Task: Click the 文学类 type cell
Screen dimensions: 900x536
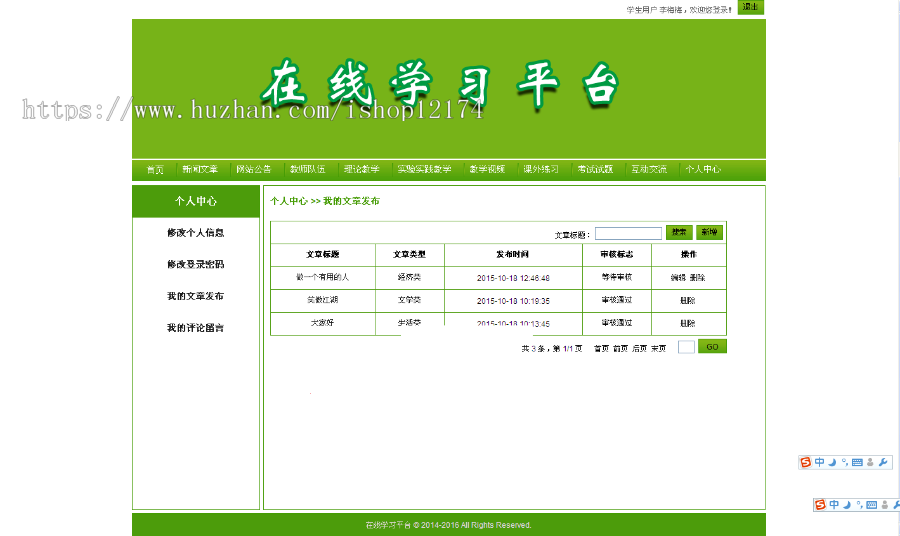Action: [x=409, y=300]
